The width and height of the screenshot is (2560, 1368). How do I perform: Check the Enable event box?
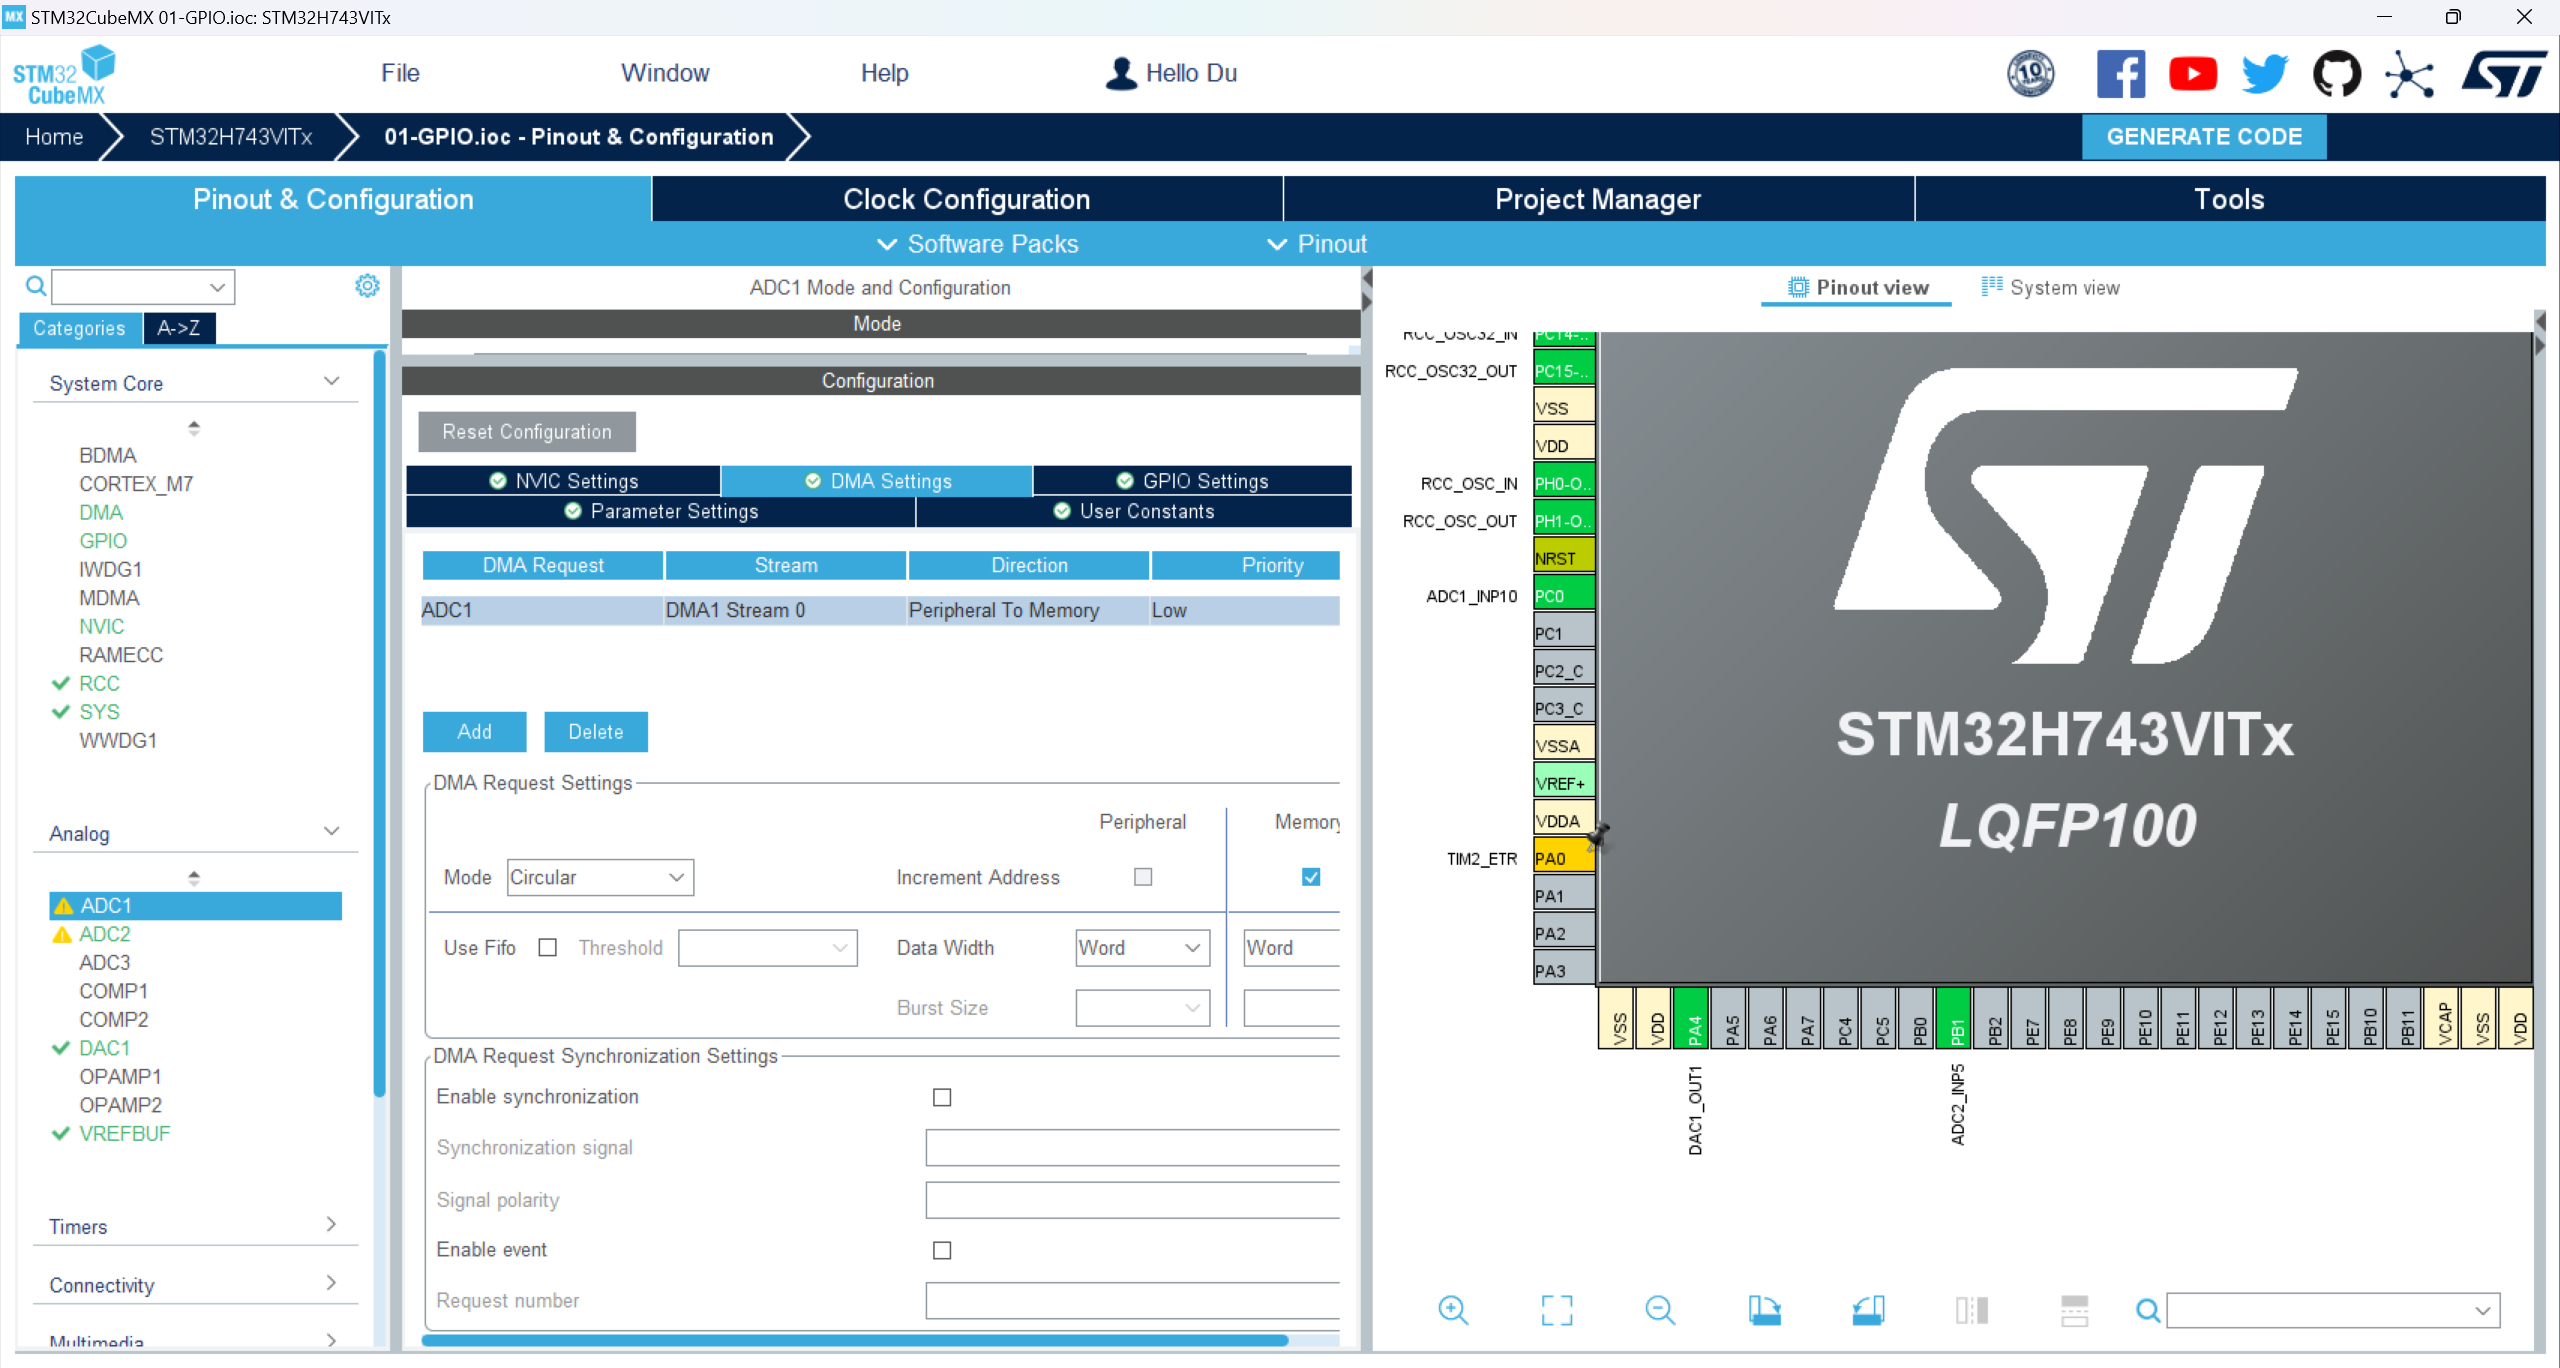tap(942, 1250)
